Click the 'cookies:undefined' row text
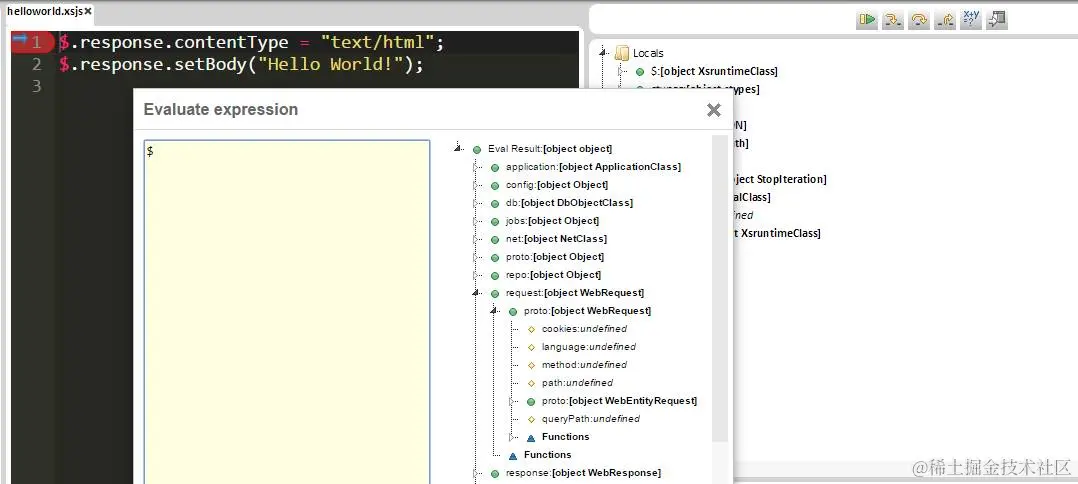1078x484 pixels. point(584,329)
